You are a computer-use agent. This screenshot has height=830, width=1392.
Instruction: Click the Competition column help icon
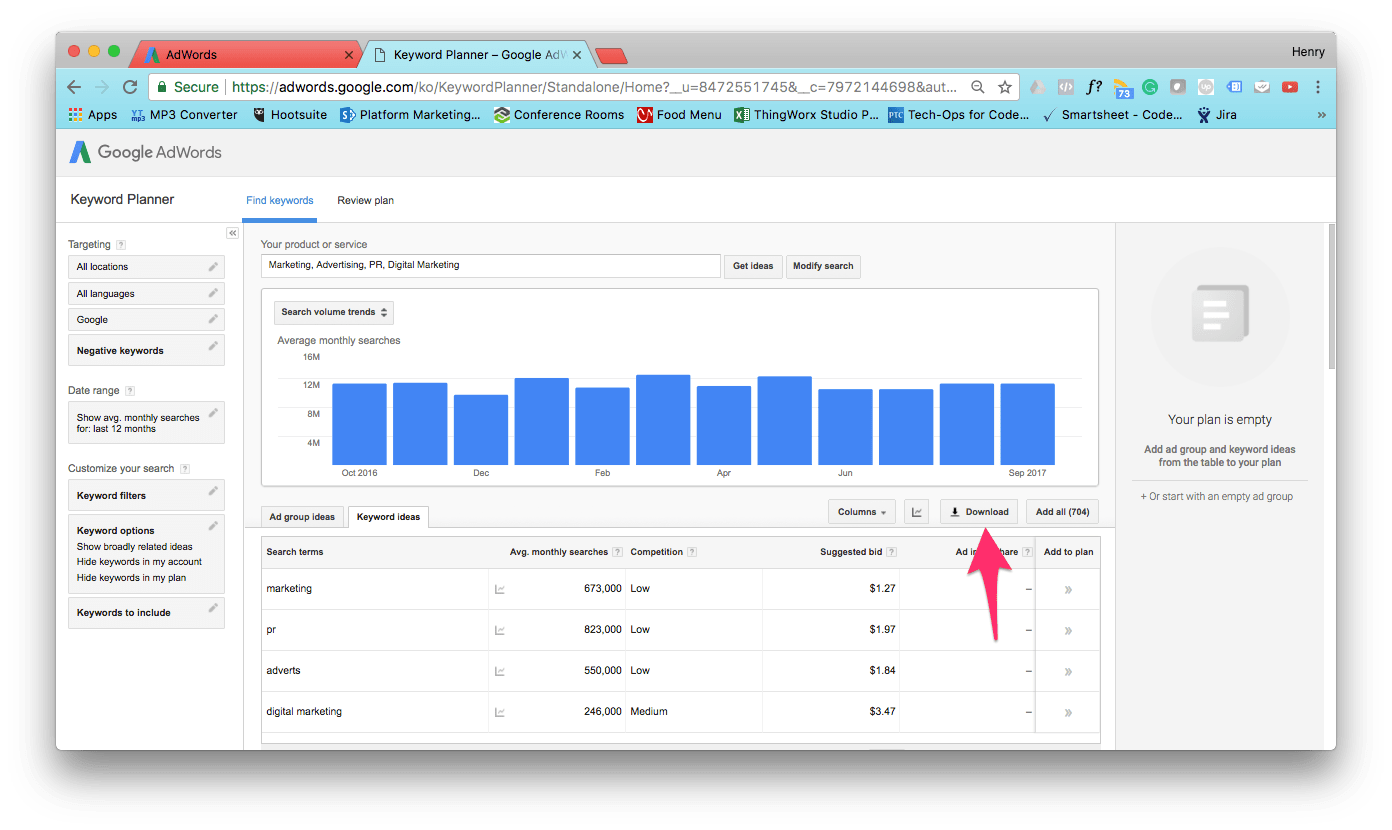[x=692, y=552]
